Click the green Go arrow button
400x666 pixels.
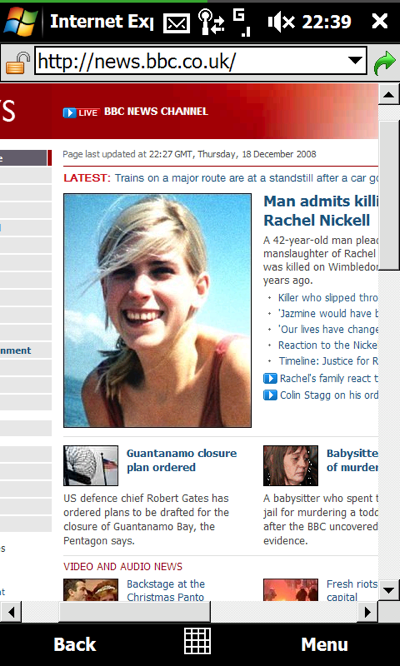point(384,64)
